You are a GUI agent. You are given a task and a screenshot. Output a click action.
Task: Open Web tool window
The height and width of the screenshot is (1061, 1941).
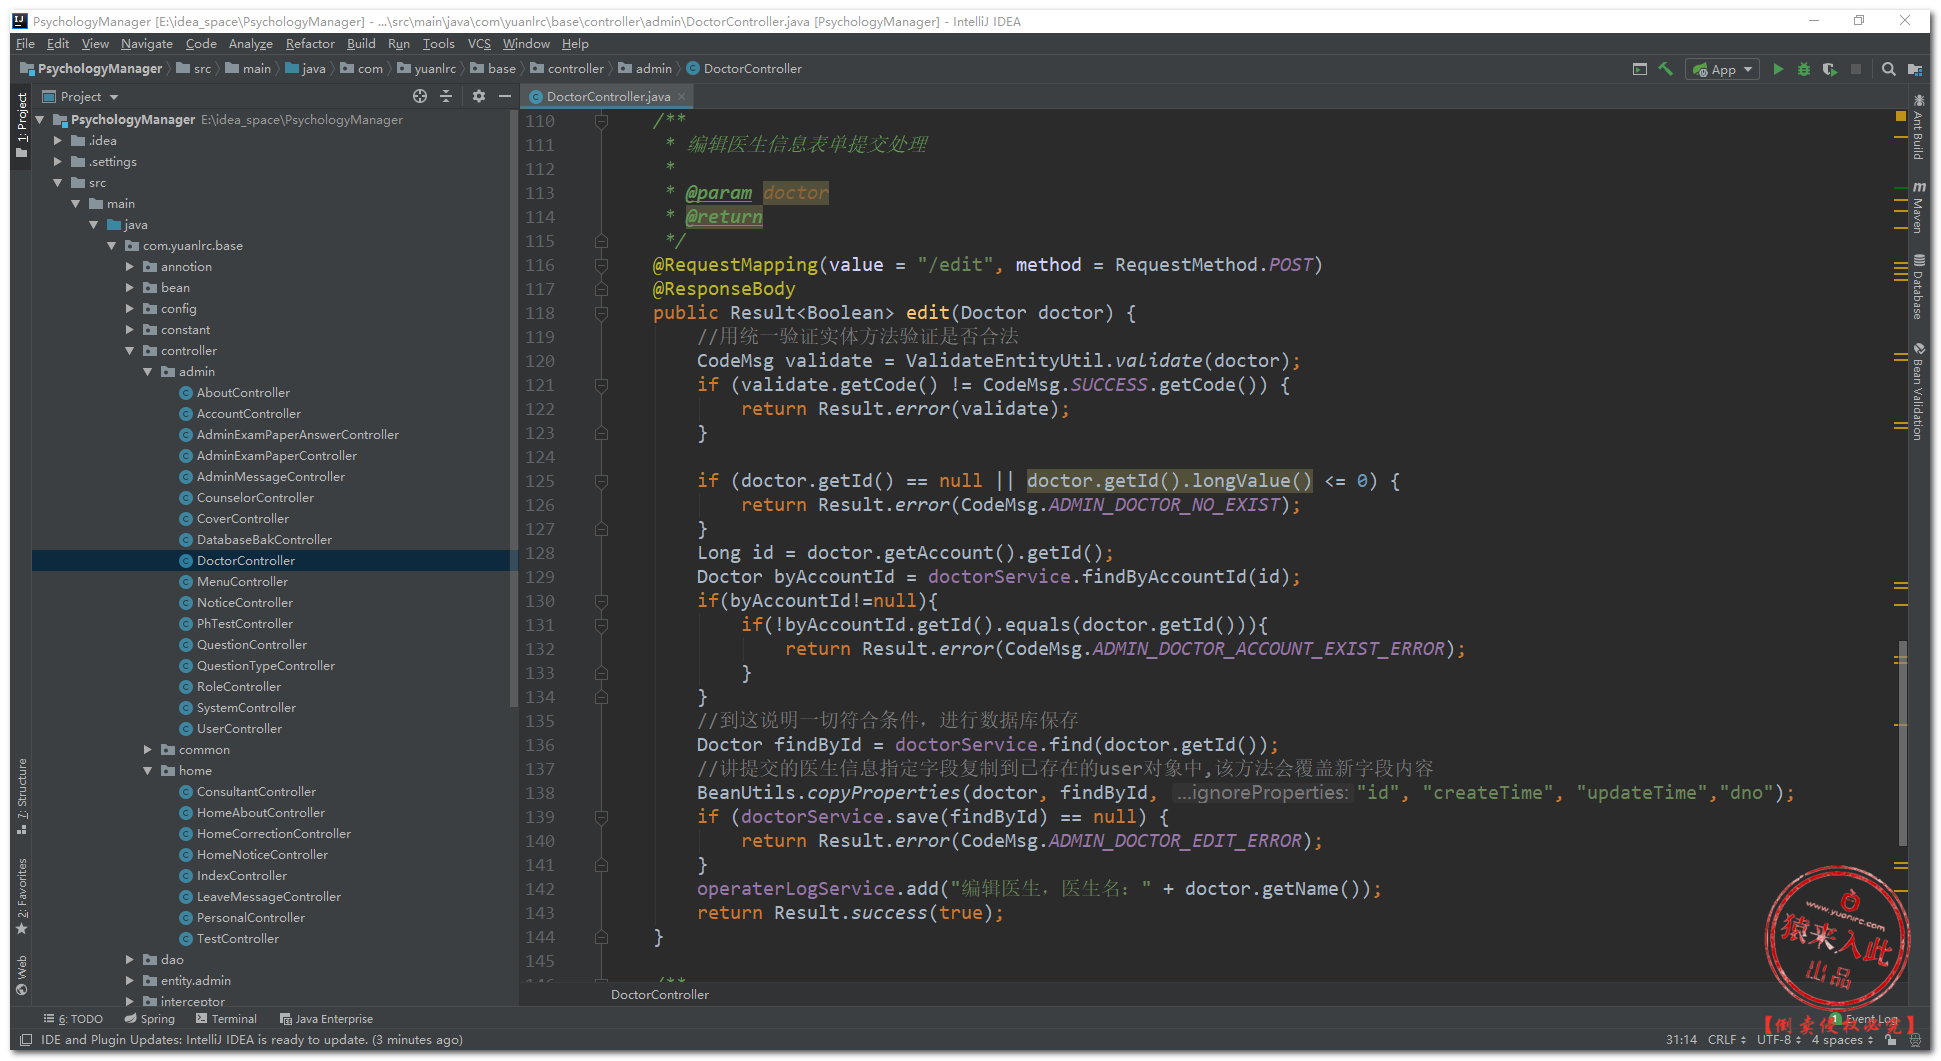click(22, 975)
